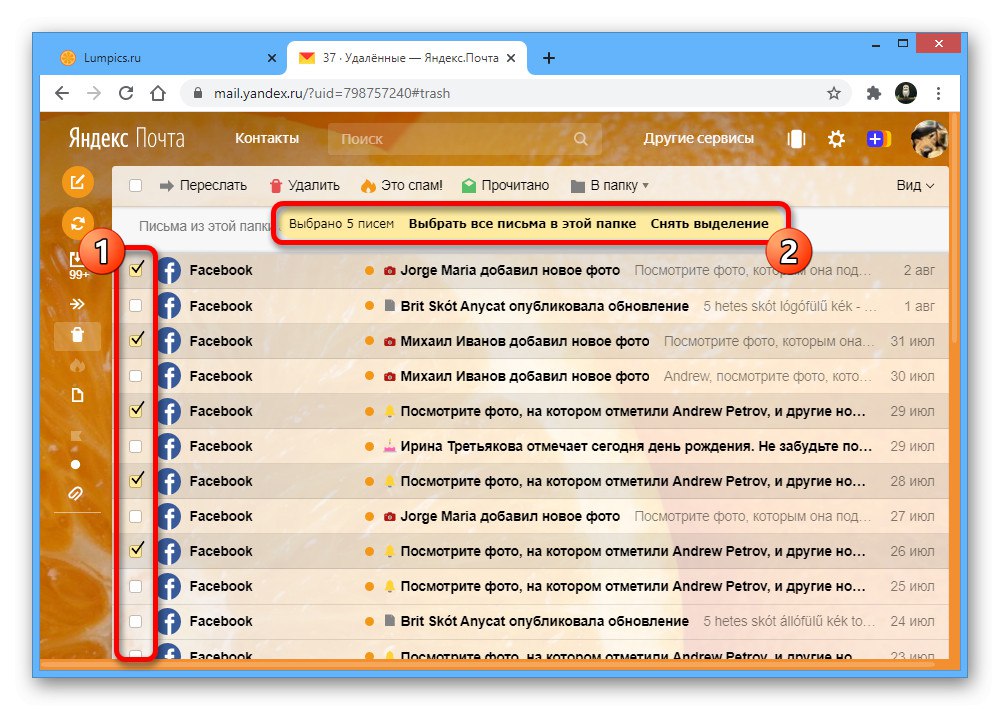
Task: Click the themes icon next to settings gear
Action: click(797, 138)
